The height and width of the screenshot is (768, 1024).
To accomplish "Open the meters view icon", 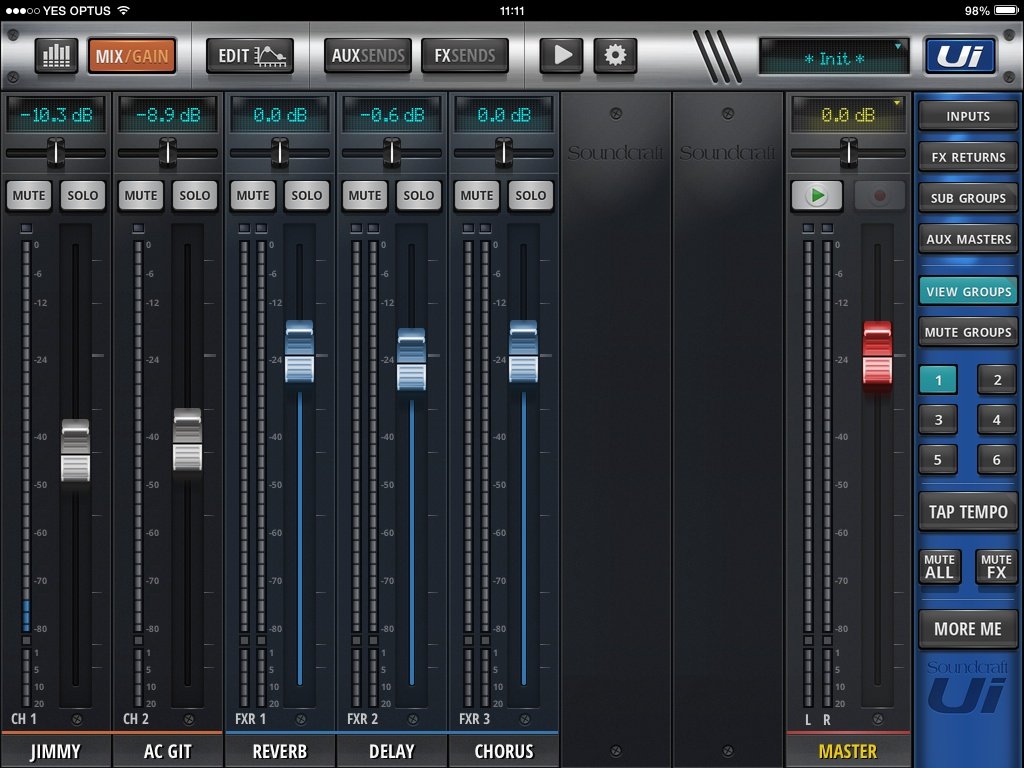I will pos(56,56).
